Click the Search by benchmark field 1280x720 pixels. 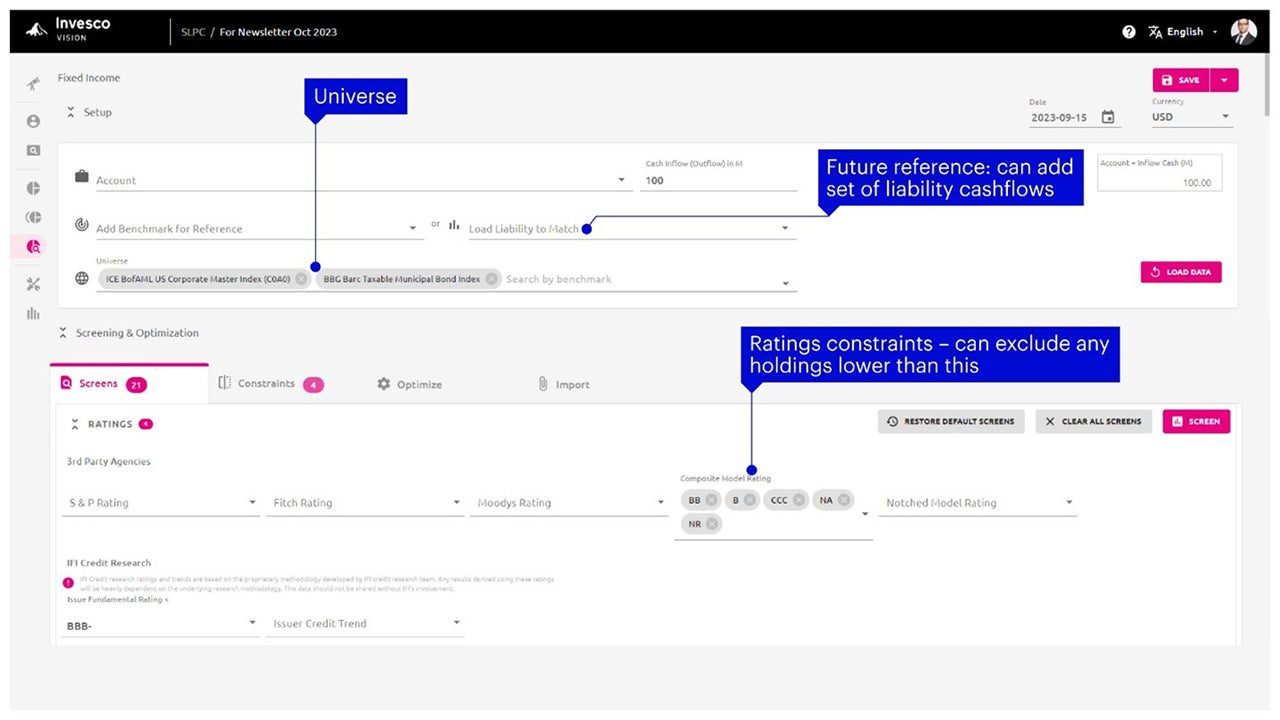coord(640,279)
